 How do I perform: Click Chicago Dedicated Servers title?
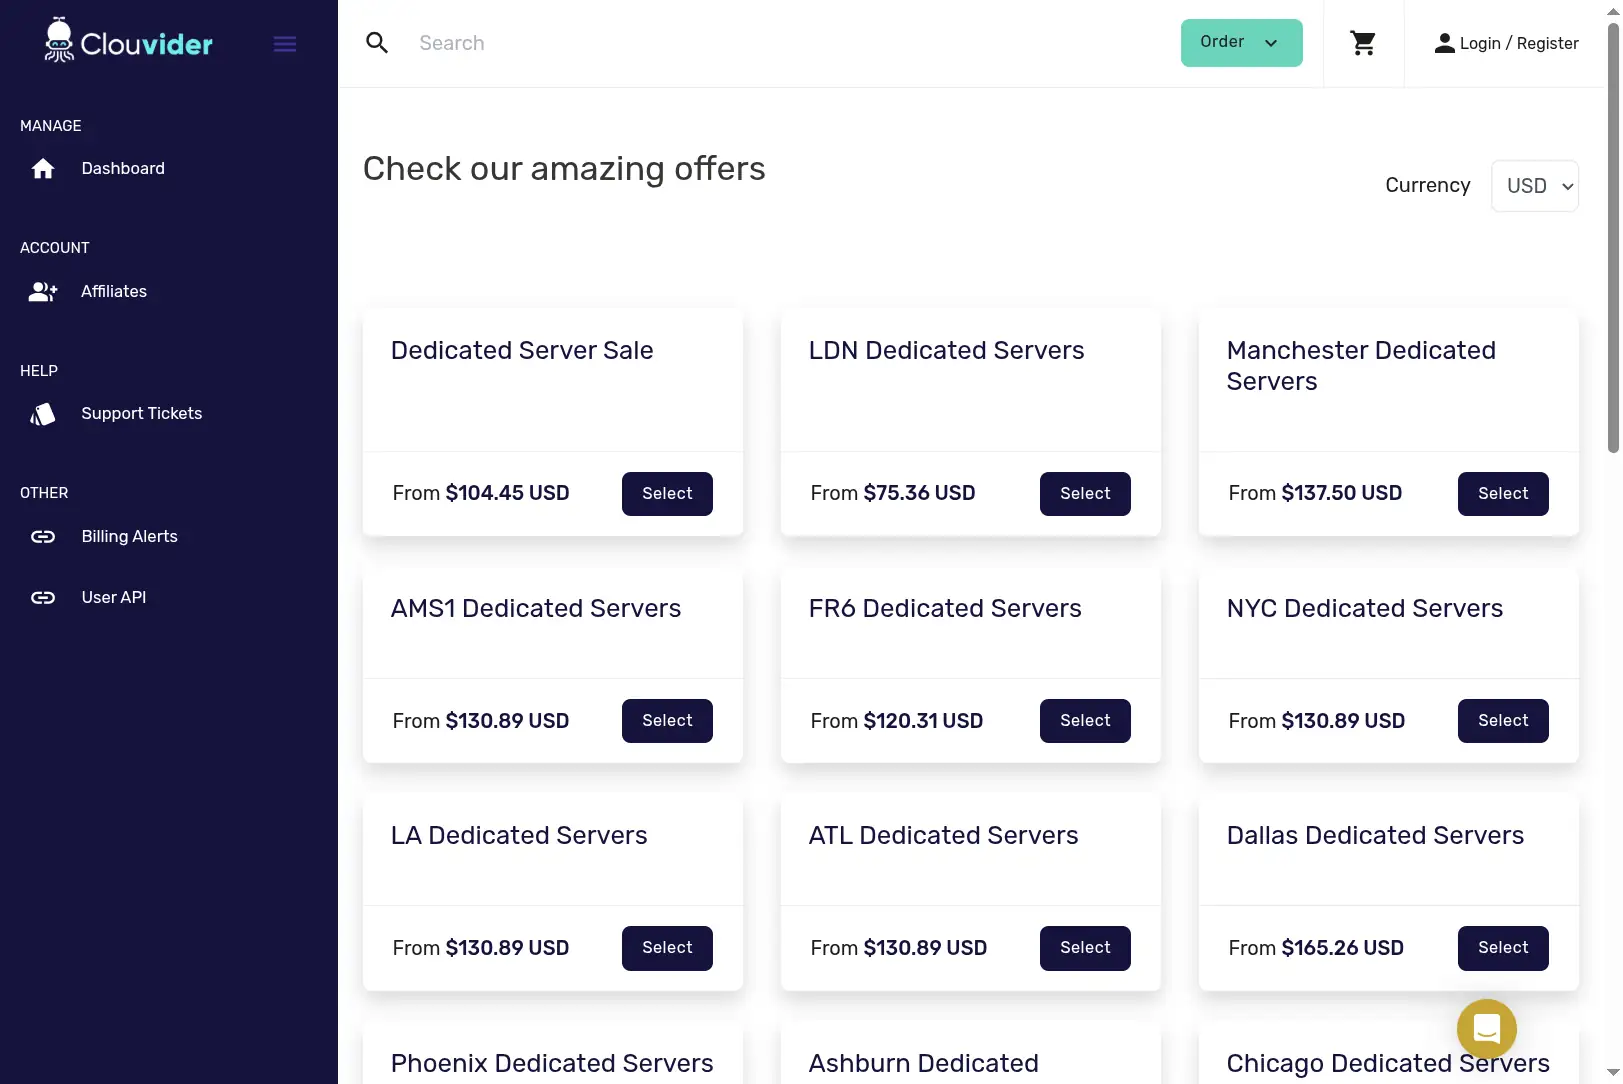(1388, 1064)
